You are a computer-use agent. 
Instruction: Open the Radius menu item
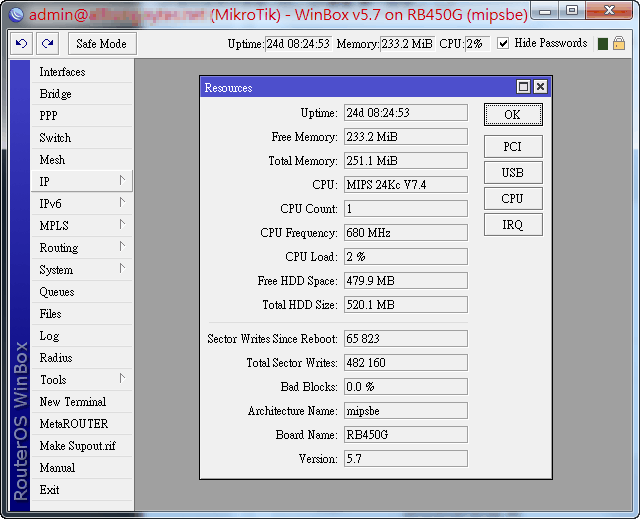coord(82,357)
